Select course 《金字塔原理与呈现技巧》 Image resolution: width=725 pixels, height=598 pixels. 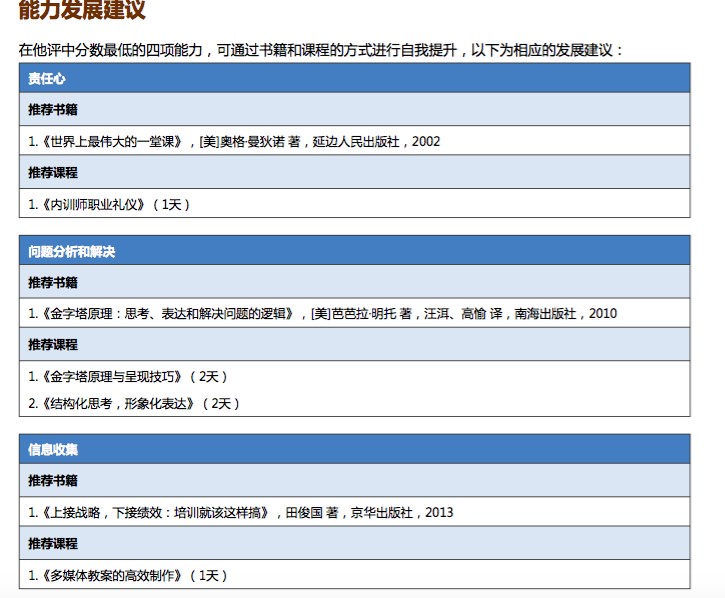click(x=112, y=376)
